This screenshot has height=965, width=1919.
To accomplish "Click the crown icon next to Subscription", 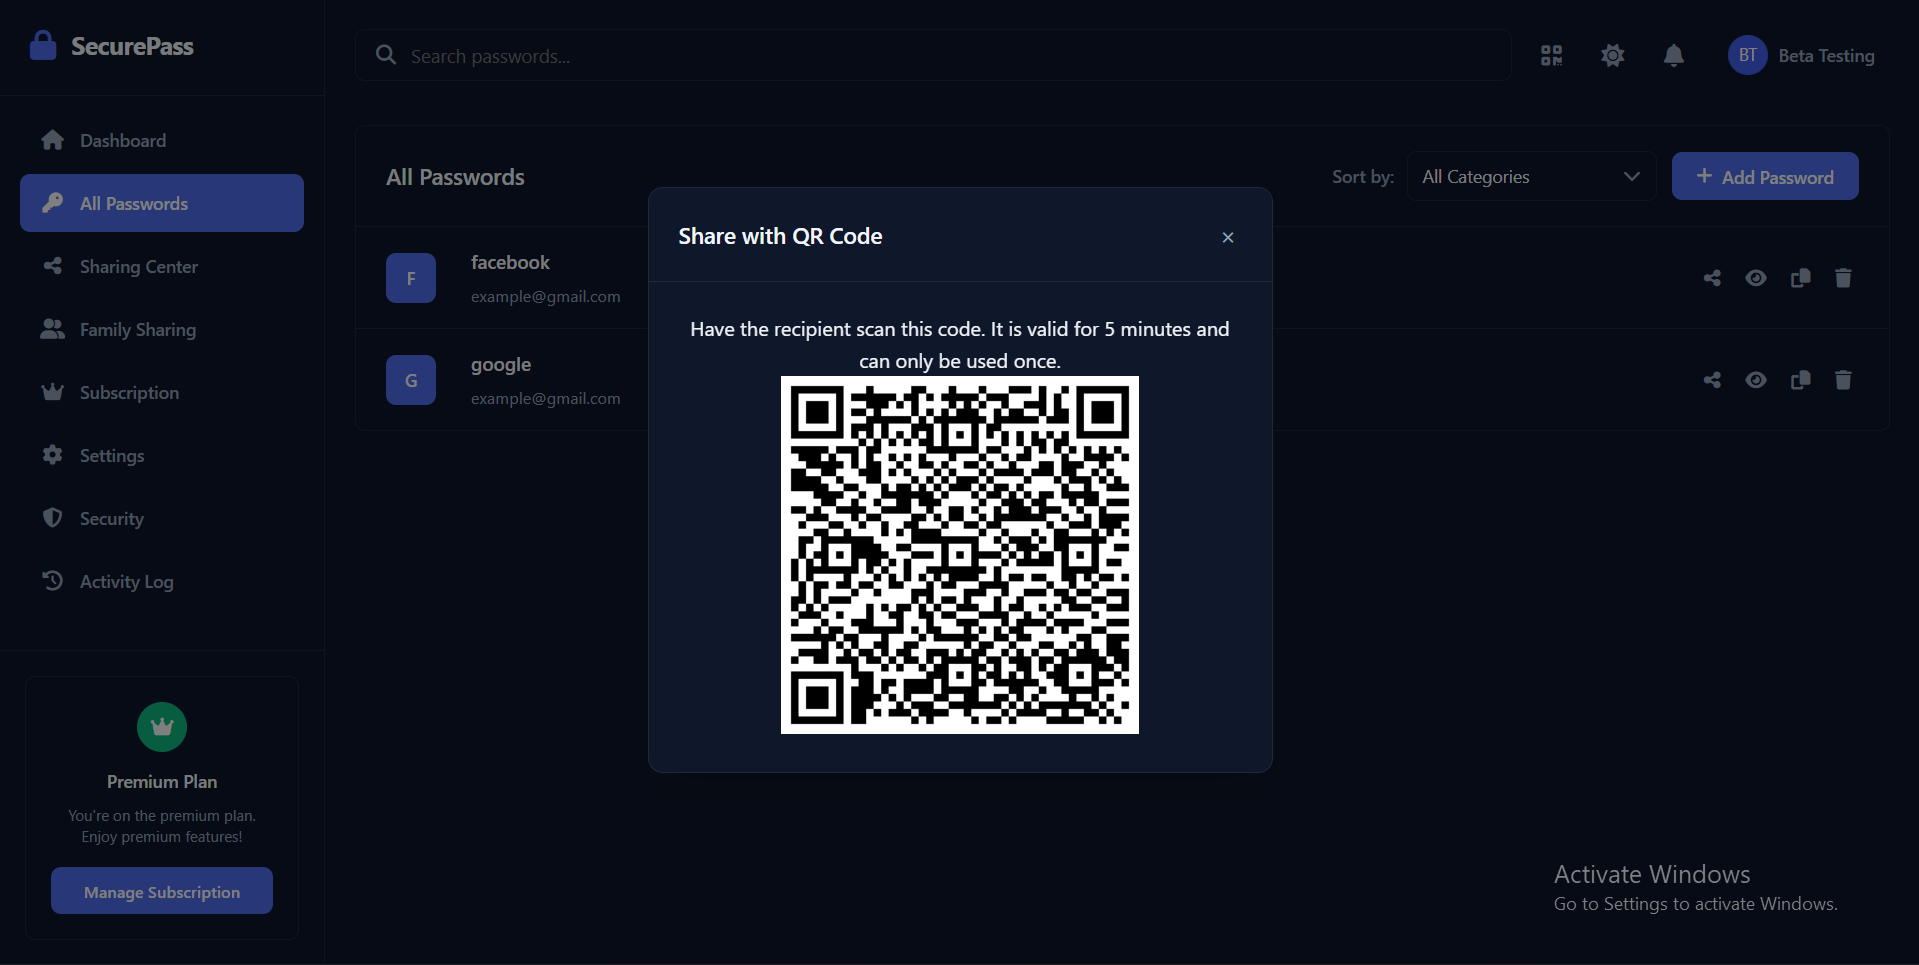I will pos(52,391).
